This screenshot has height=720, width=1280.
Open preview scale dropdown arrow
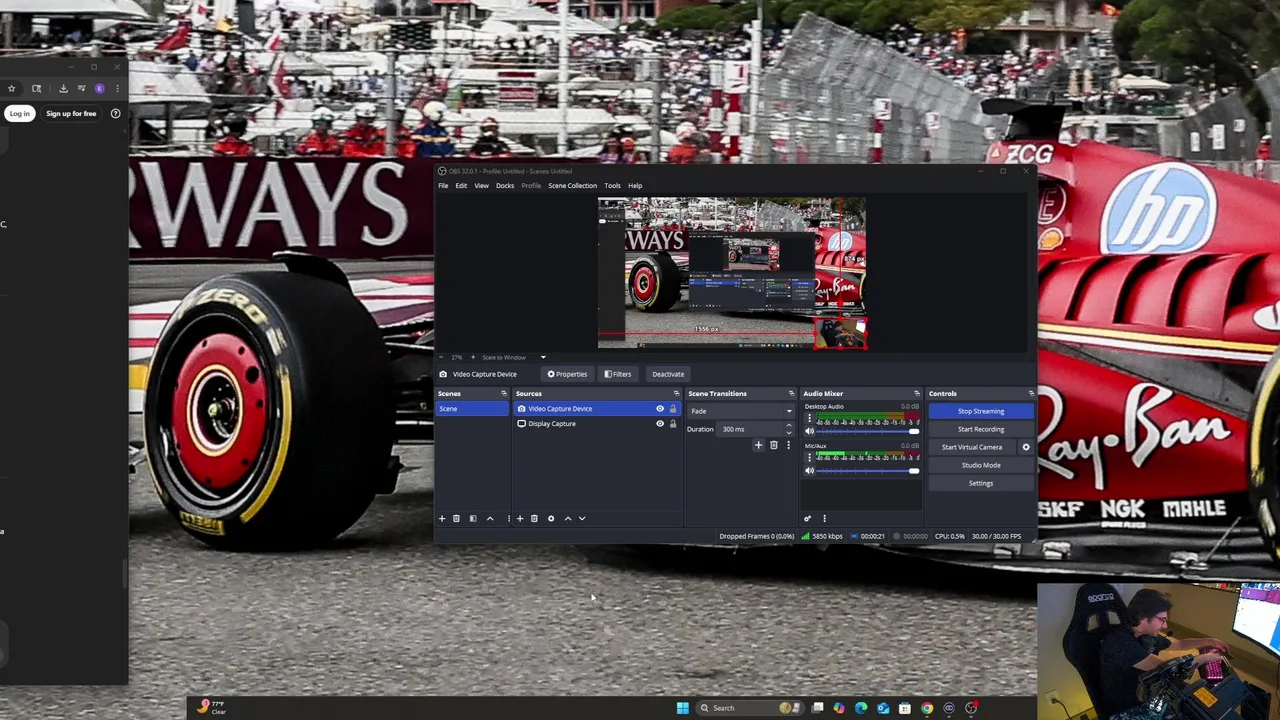543,357
